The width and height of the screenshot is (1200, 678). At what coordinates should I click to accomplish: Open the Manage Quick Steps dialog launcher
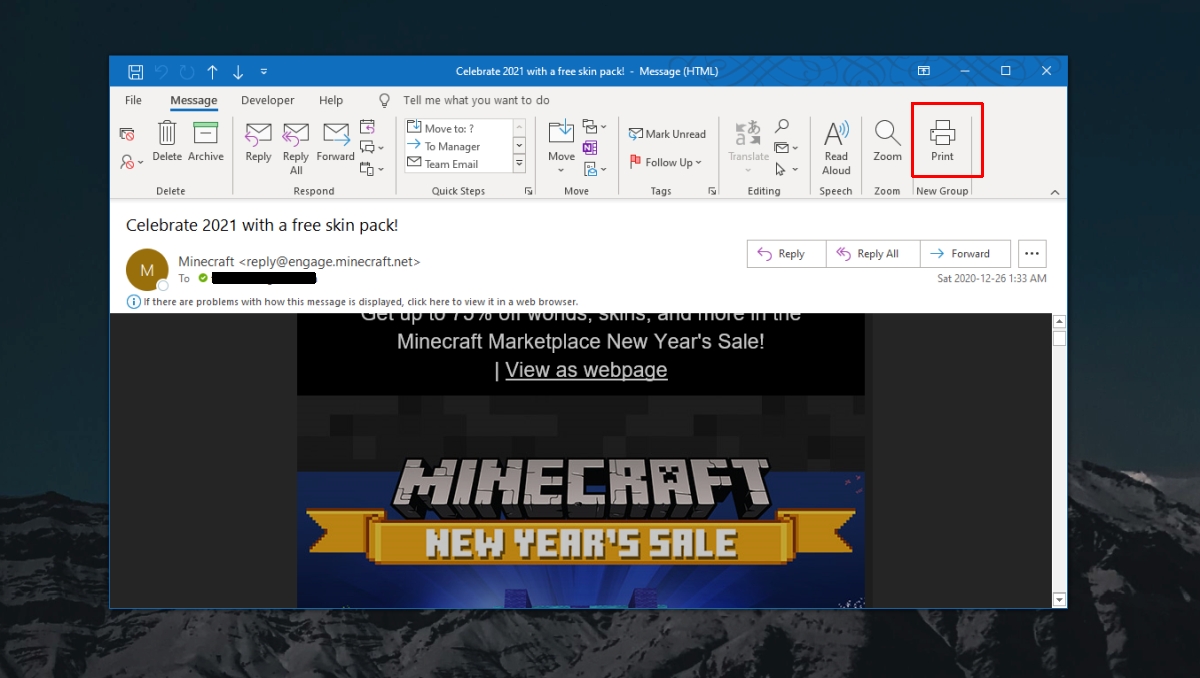point(528,191)
